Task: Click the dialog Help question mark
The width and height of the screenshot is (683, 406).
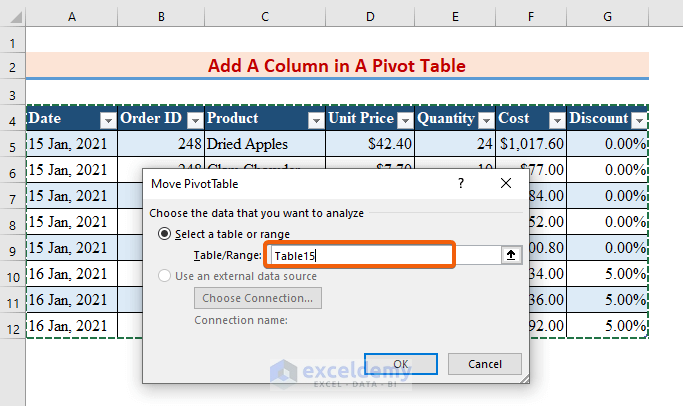Action: tap(461, 184)
